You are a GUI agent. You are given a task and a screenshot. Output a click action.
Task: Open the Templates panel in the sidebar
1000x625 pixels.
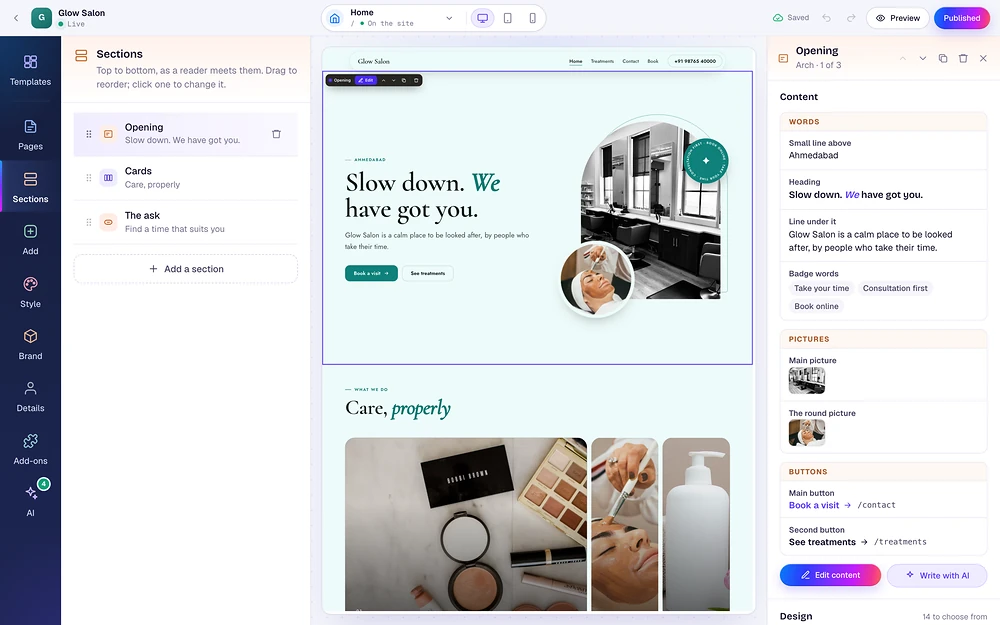(30, 70)
